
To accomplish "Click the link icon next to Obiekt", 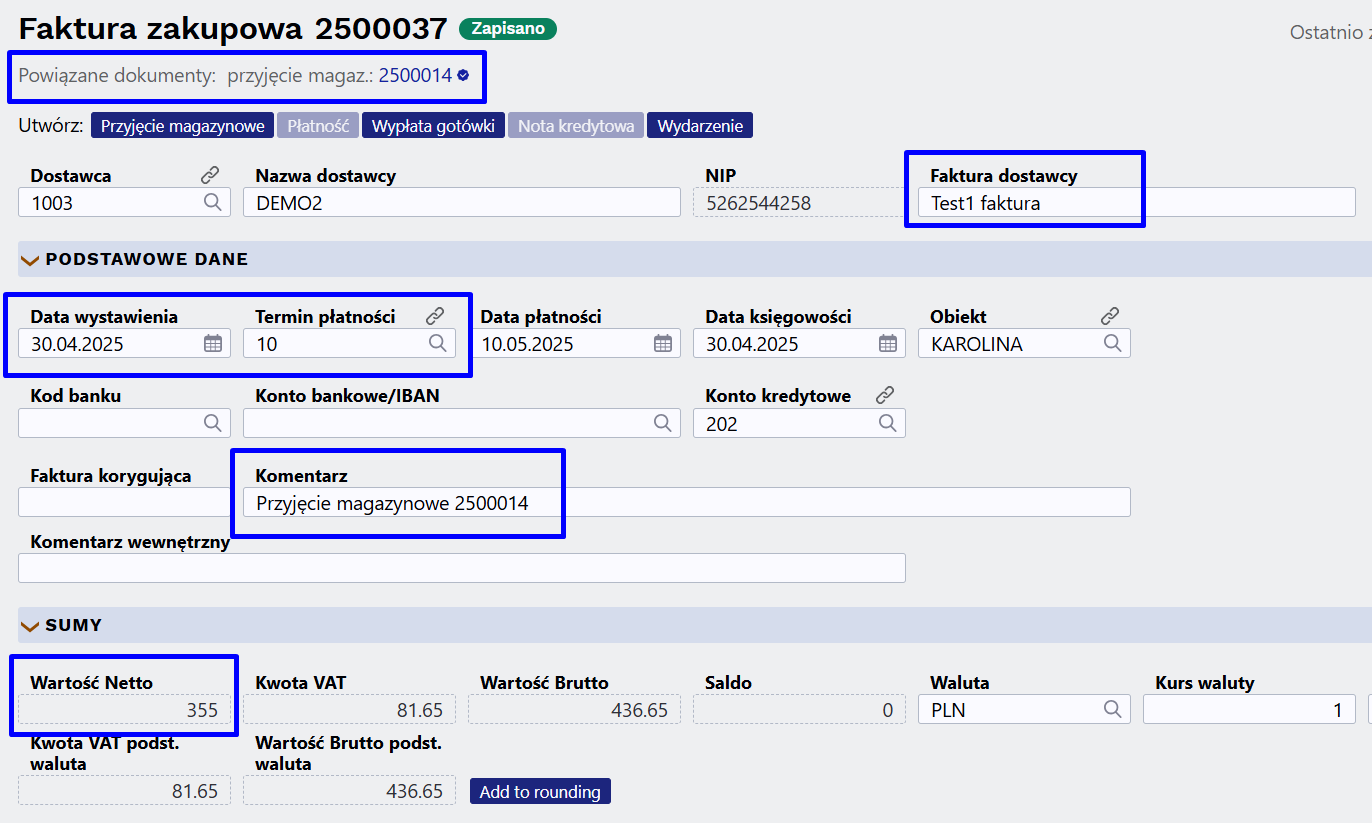I will [1110, 316].
